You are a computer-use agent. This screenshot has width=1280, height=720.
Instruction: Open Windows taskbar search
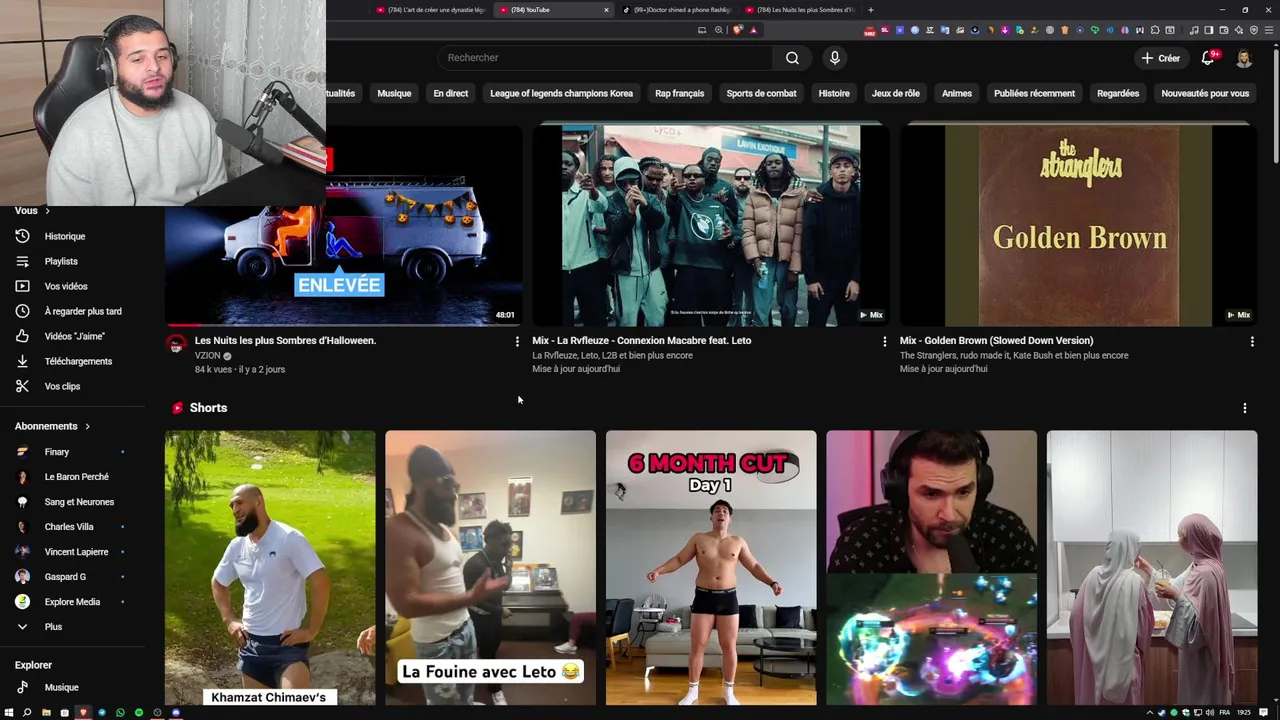click(x=27, y=713)
